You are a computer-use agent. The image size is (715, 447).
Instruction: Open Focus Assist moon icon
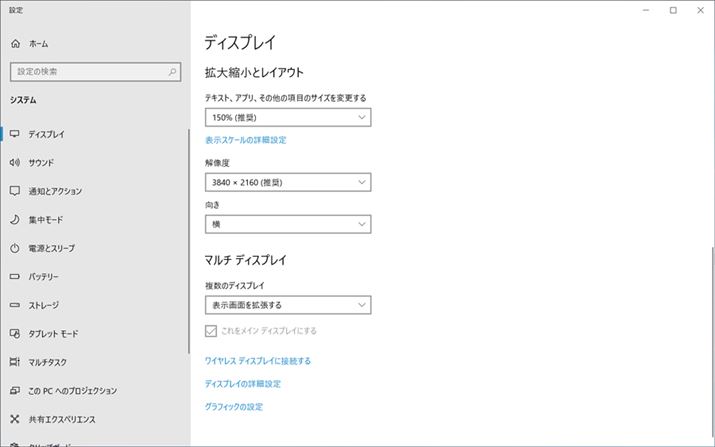pyautogui.click(x=15, y=219)
